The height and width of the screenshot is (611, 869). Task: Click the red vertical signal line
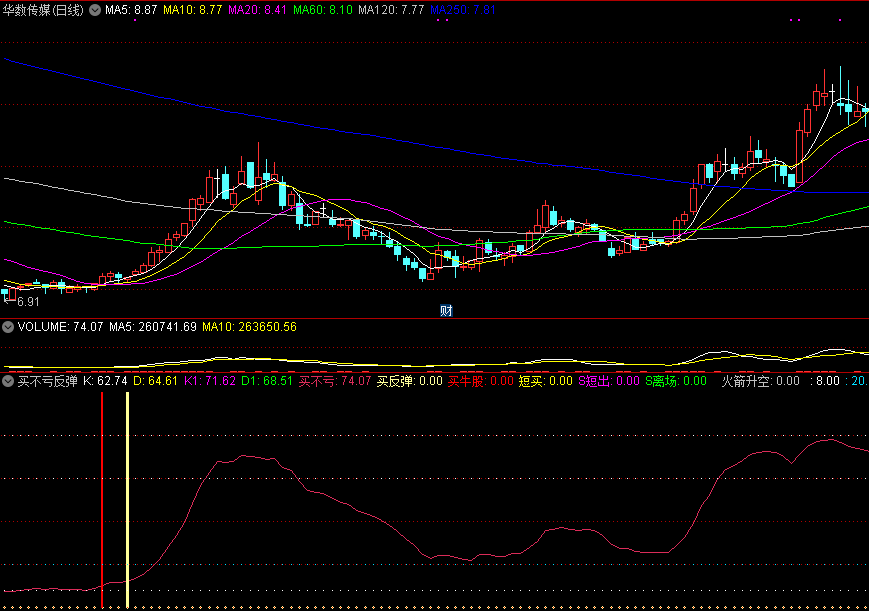102,499
